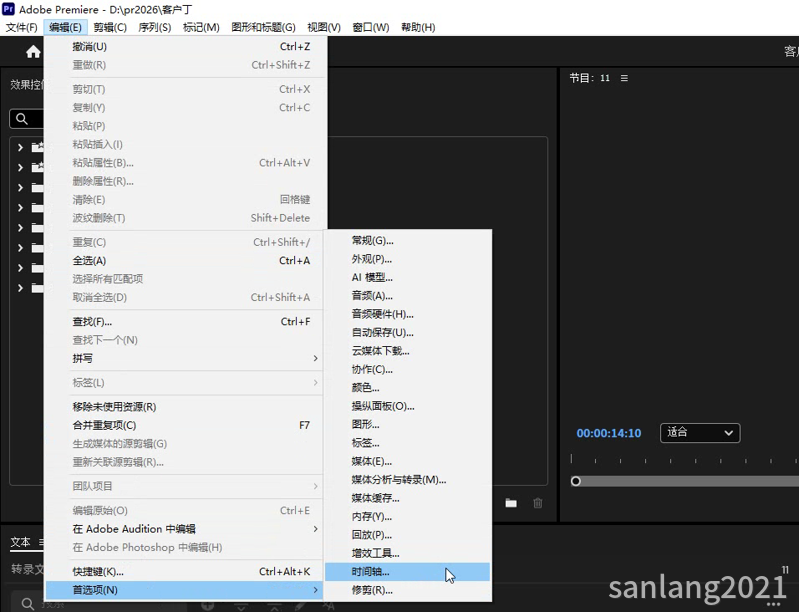Open the 视图(V) menu
Viewport: 799px width, 612px height.
point(324,27)
